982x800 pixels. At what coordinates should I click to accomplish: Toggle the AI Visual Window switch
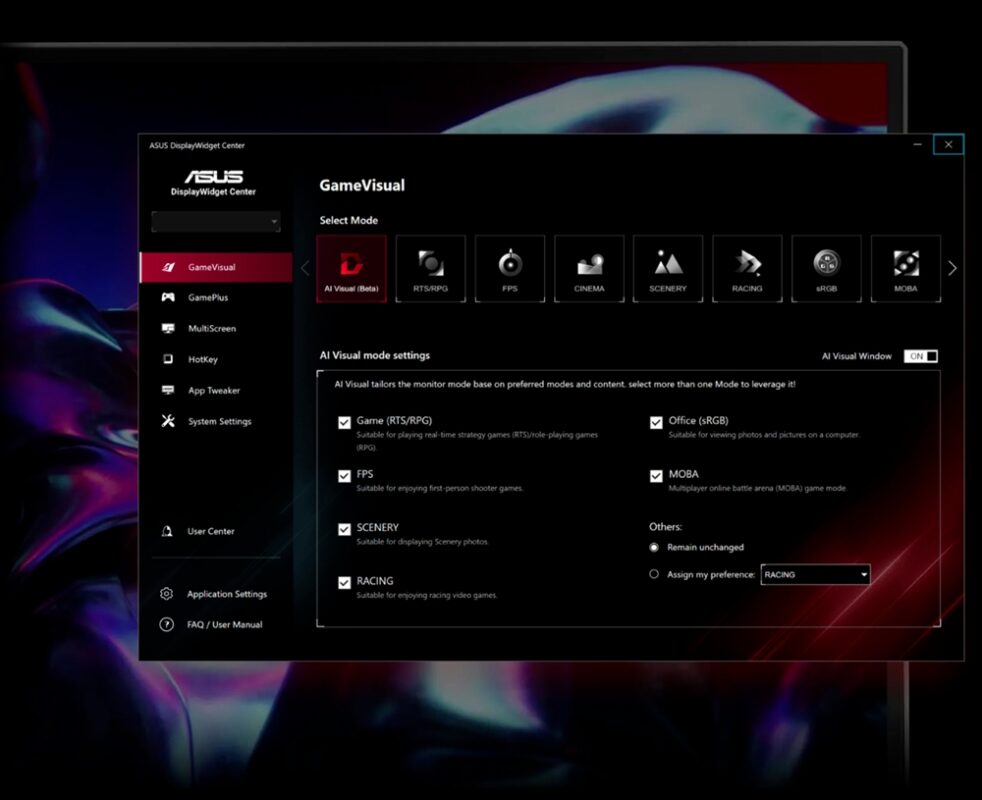pyautogui.click(x=921, y=356)
